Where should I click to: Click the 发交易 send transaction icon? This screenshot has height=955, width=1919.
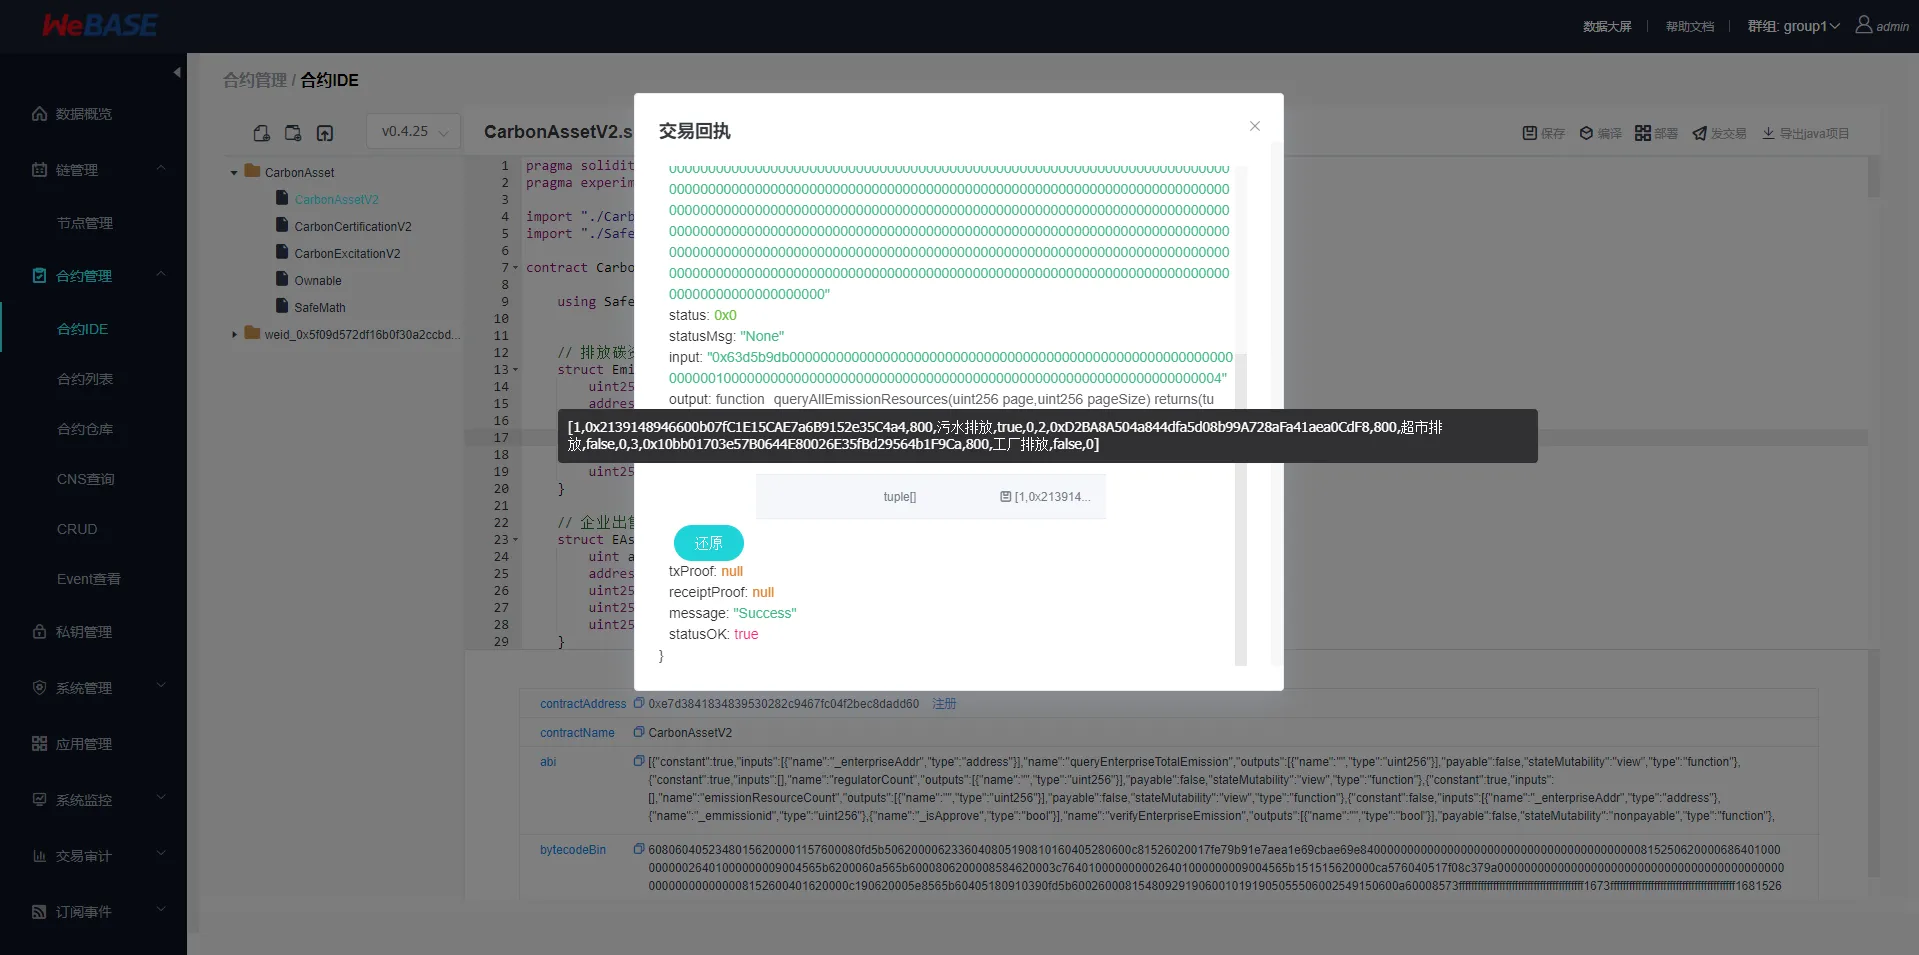pos(1699,133)
